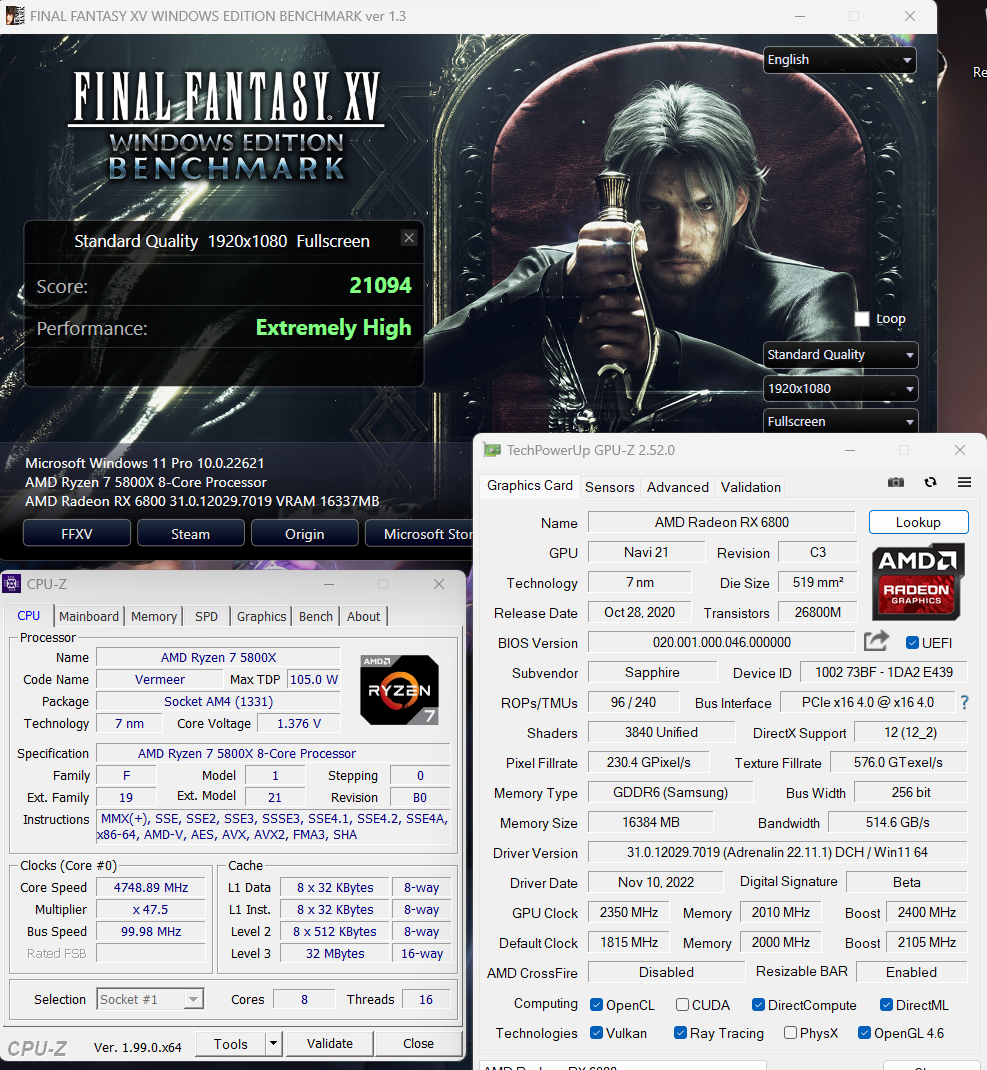Click the Close button in CPU-Z

[418, 1043]
